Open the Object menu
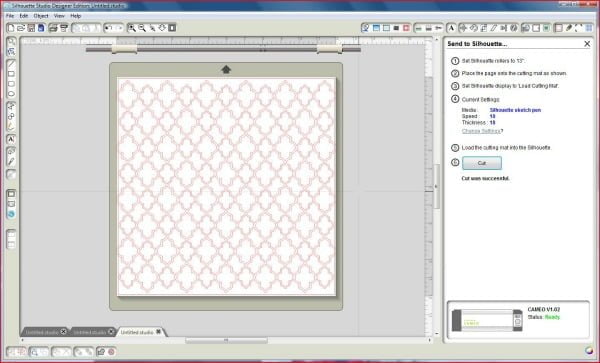Screen dimensions: 600x363 pyautogui.click(x=41, y=16)
